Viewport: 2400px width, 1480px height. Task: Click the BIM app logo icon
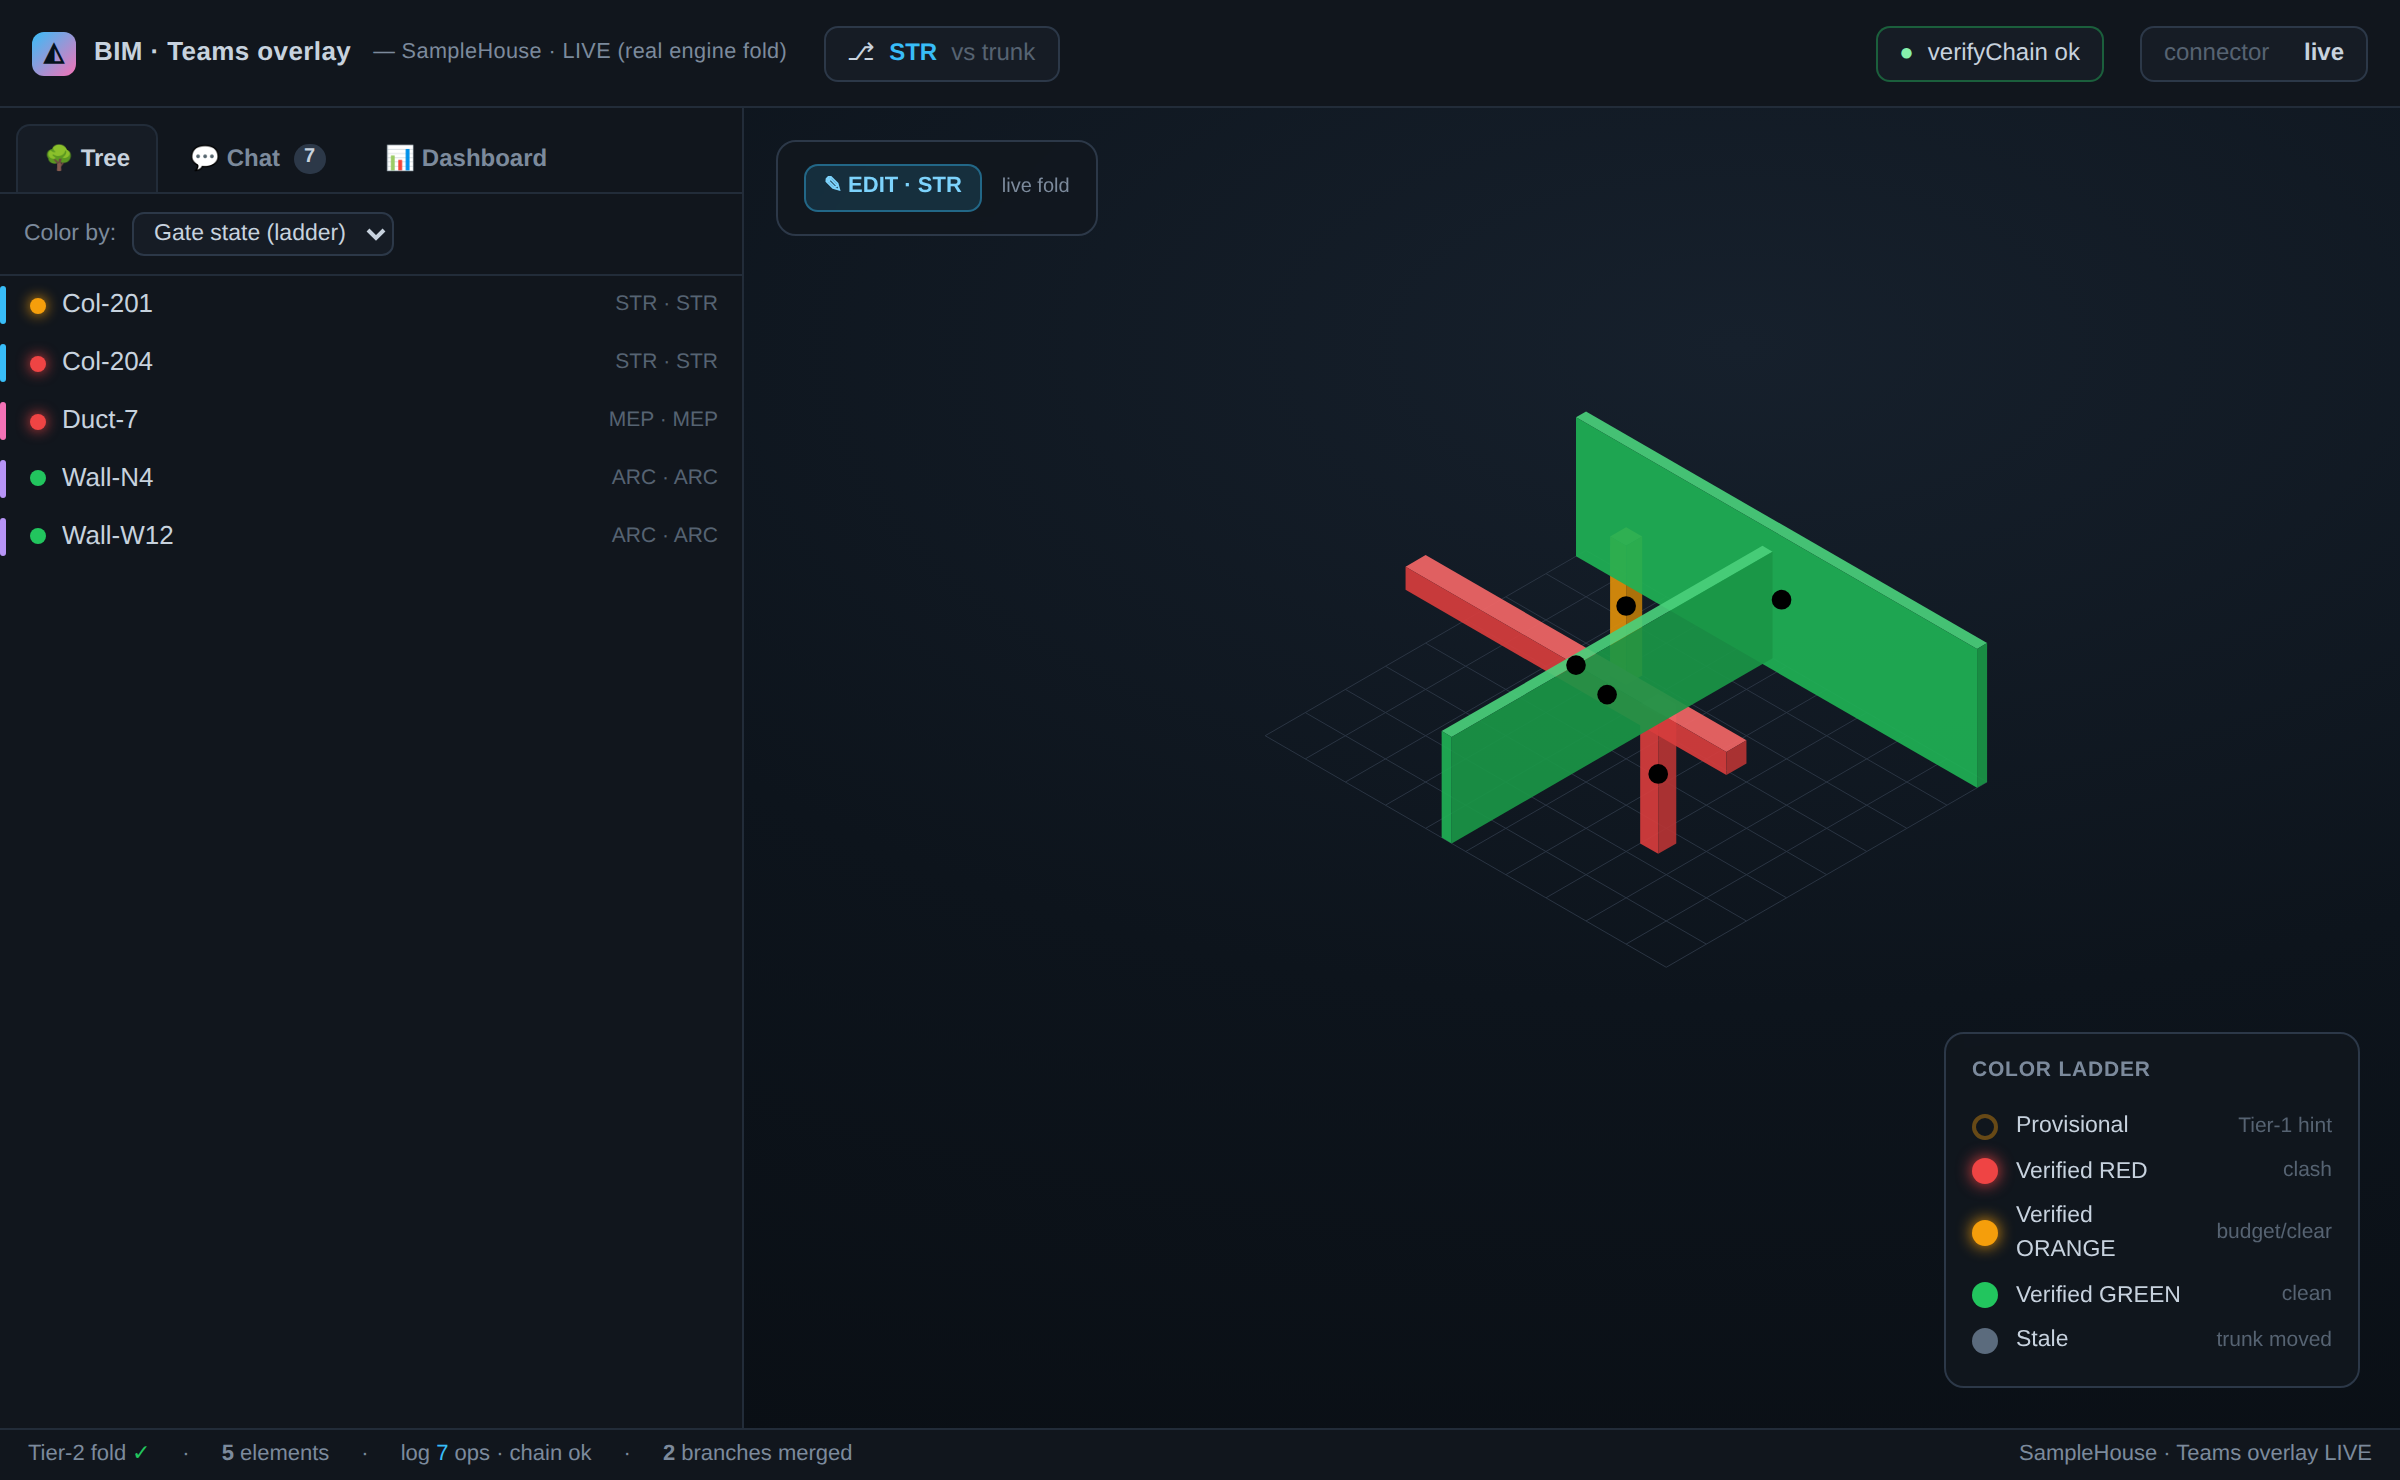[54, 53]
